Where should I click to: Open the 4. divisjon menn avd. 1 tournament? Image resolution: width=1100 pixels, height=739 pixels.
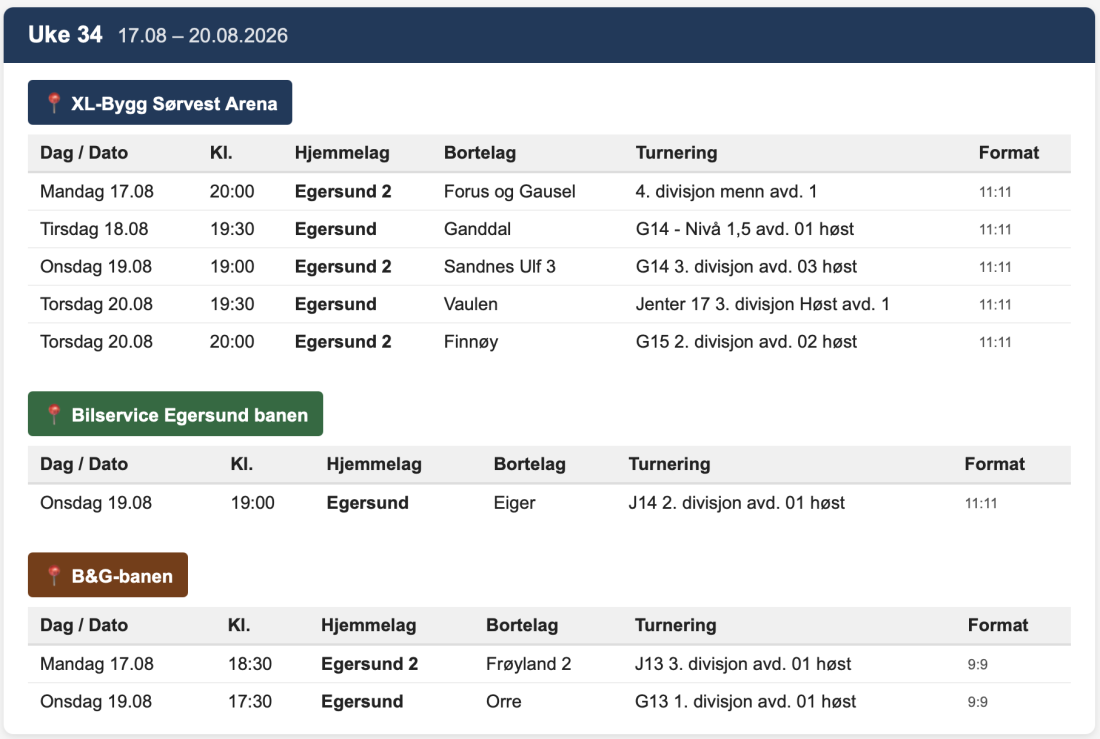point(726,192)
